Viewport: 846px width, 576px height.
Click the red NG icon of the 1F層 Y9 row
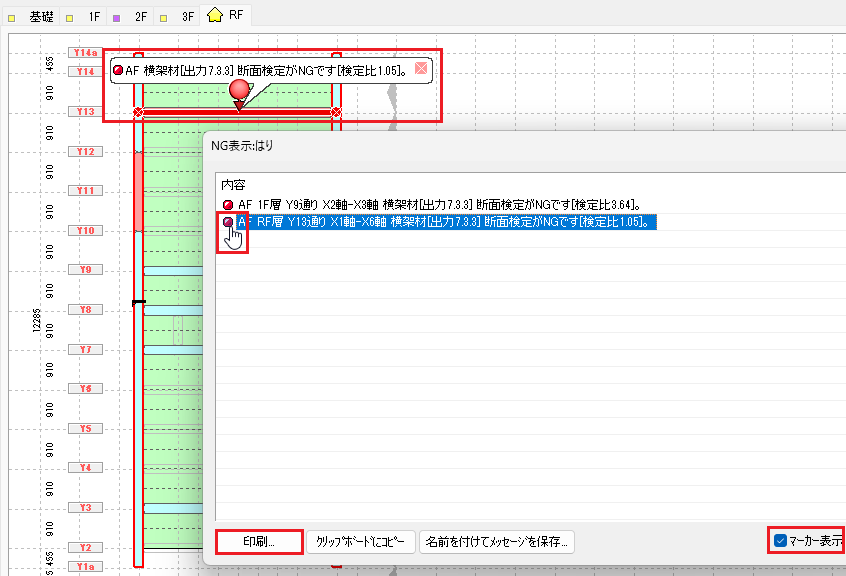228,204
